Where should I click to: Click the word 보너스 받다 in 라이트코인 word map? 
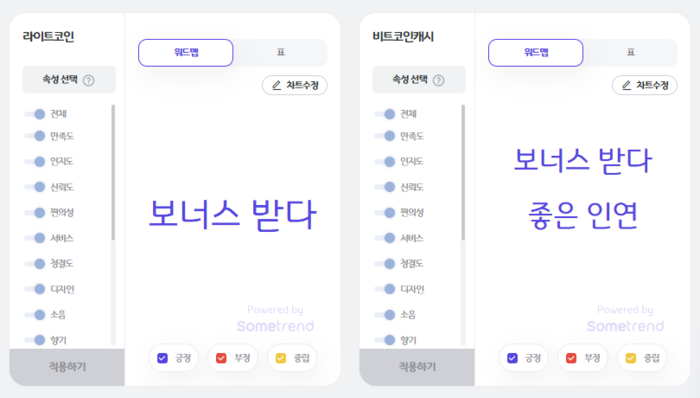tap(233, 215)
